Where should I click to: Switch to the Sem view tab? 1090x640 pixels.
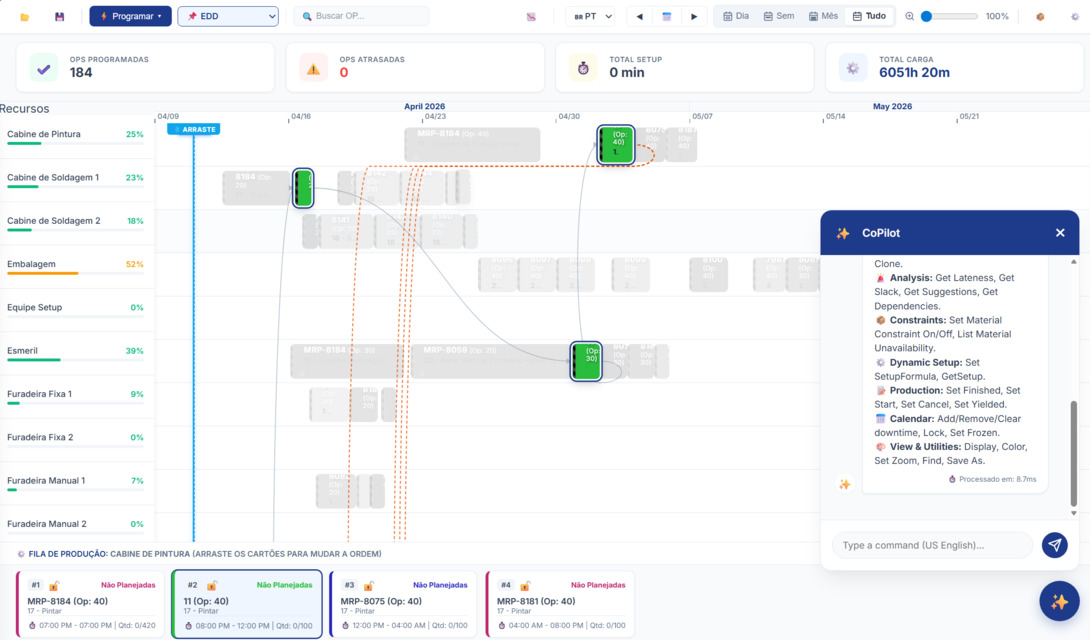(778, 16)
